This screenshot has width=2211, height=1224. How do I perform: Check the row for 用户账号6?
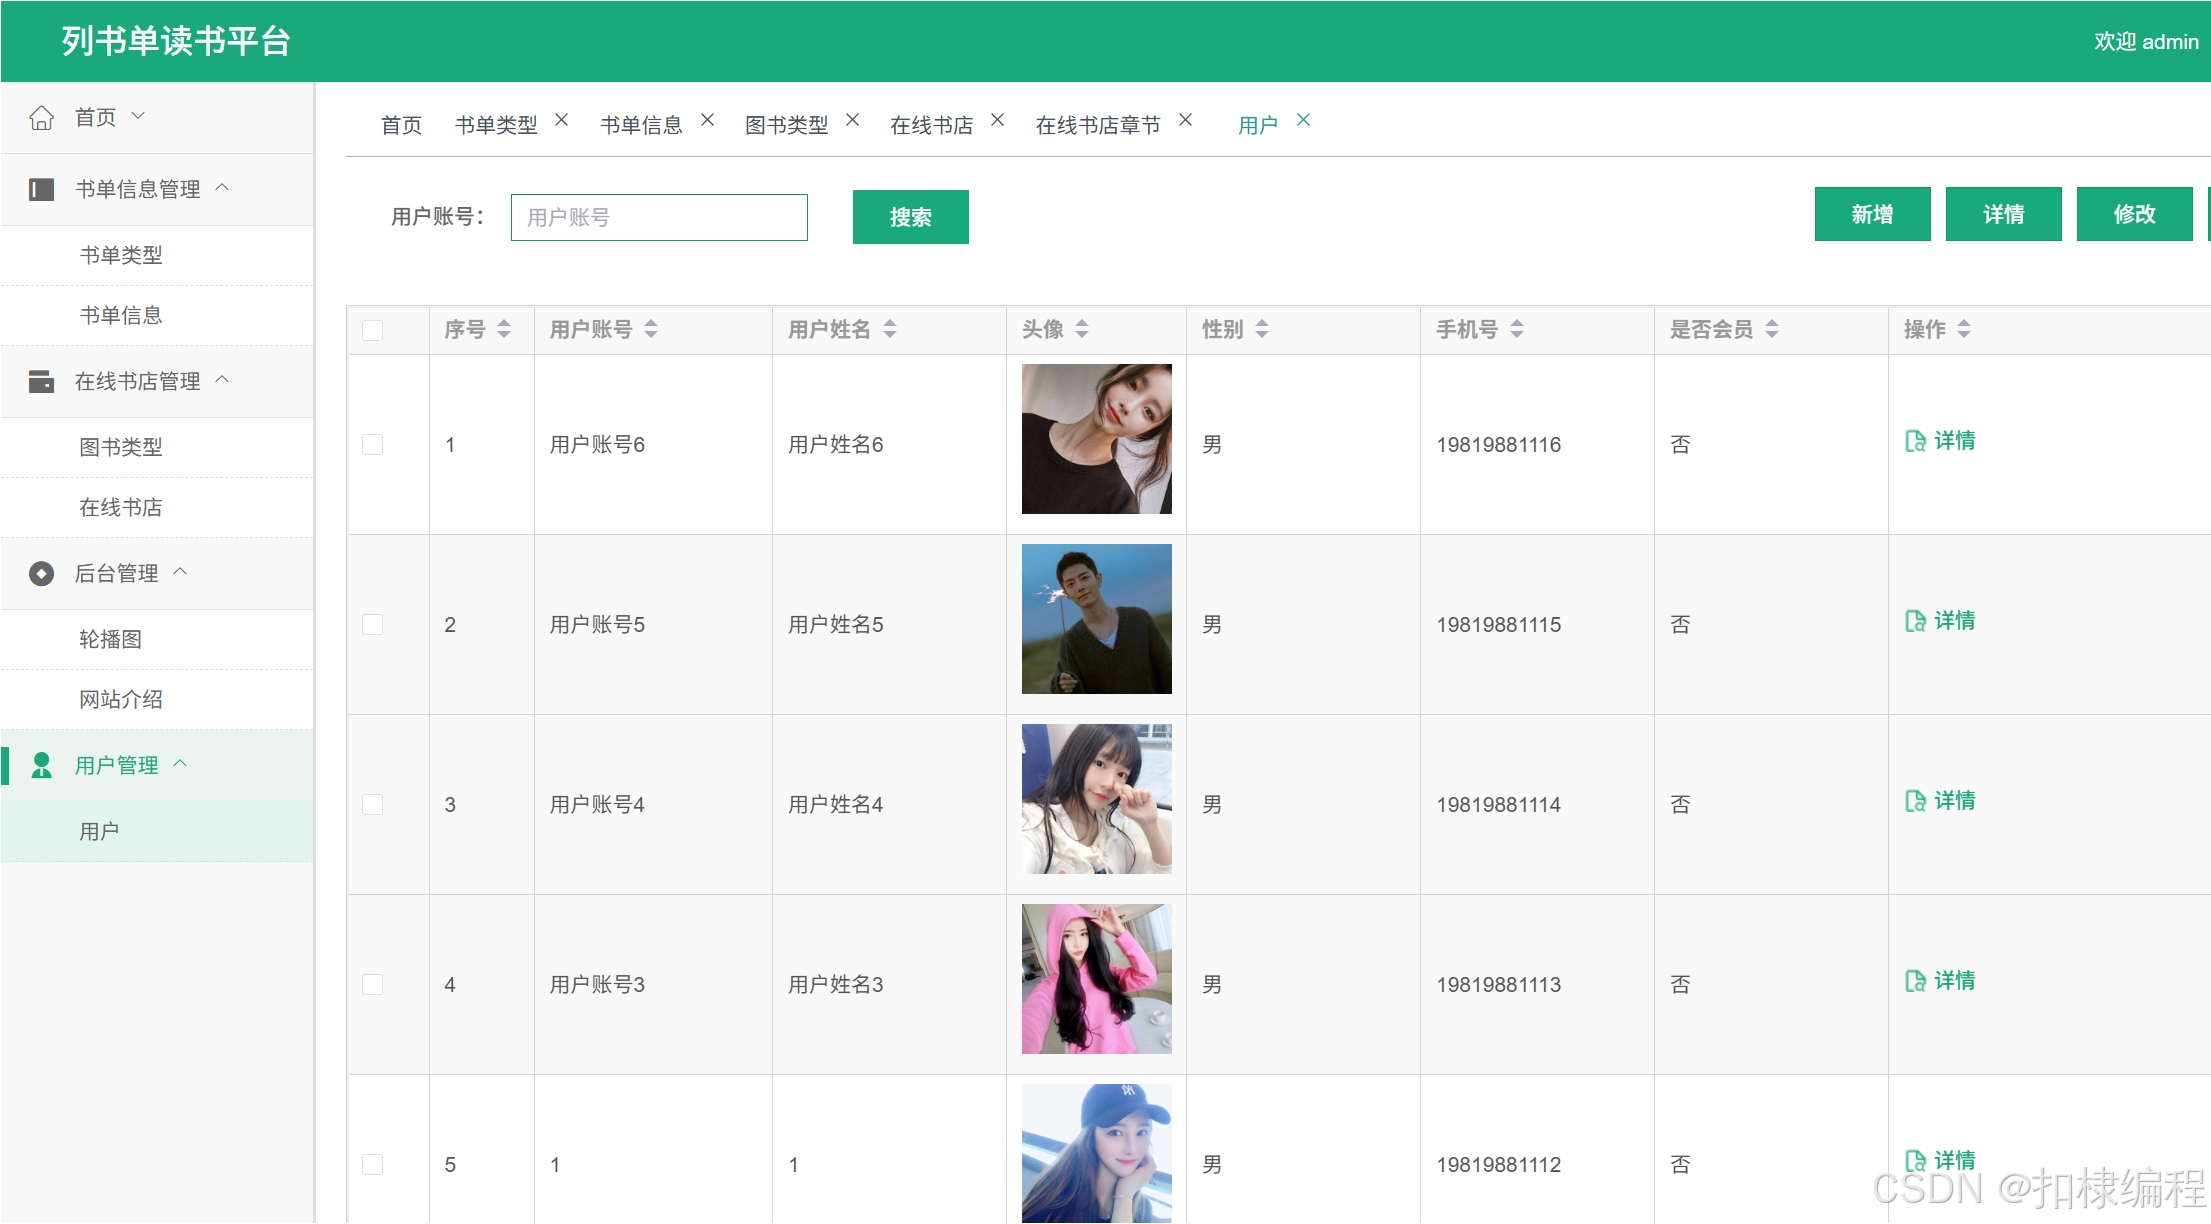(x=373, y=444)
